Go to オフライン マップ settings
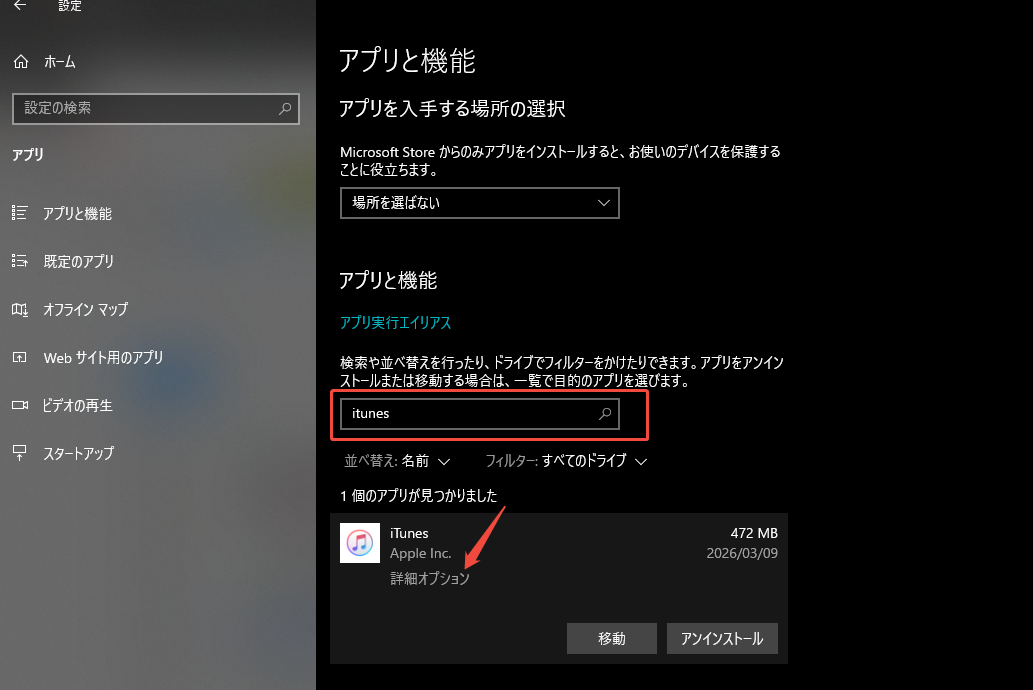The width and height of the screenshot is (1033, 690). pos(85,309)
